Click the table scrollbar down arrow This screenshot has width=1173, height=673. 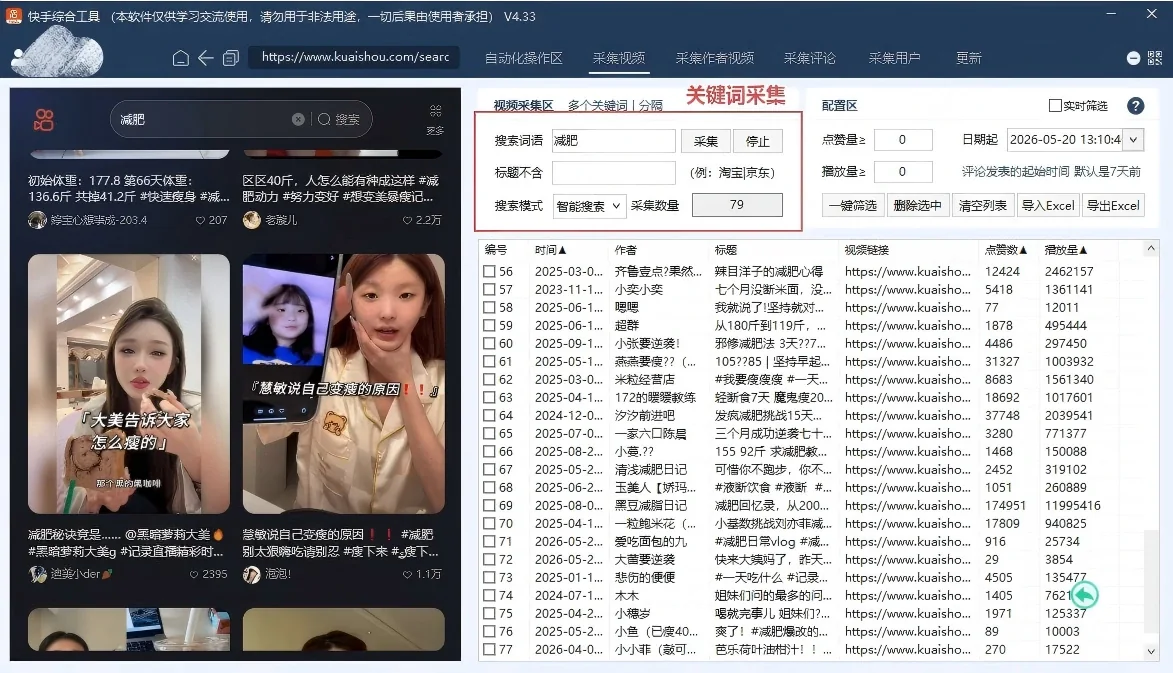pos(1151,651)
